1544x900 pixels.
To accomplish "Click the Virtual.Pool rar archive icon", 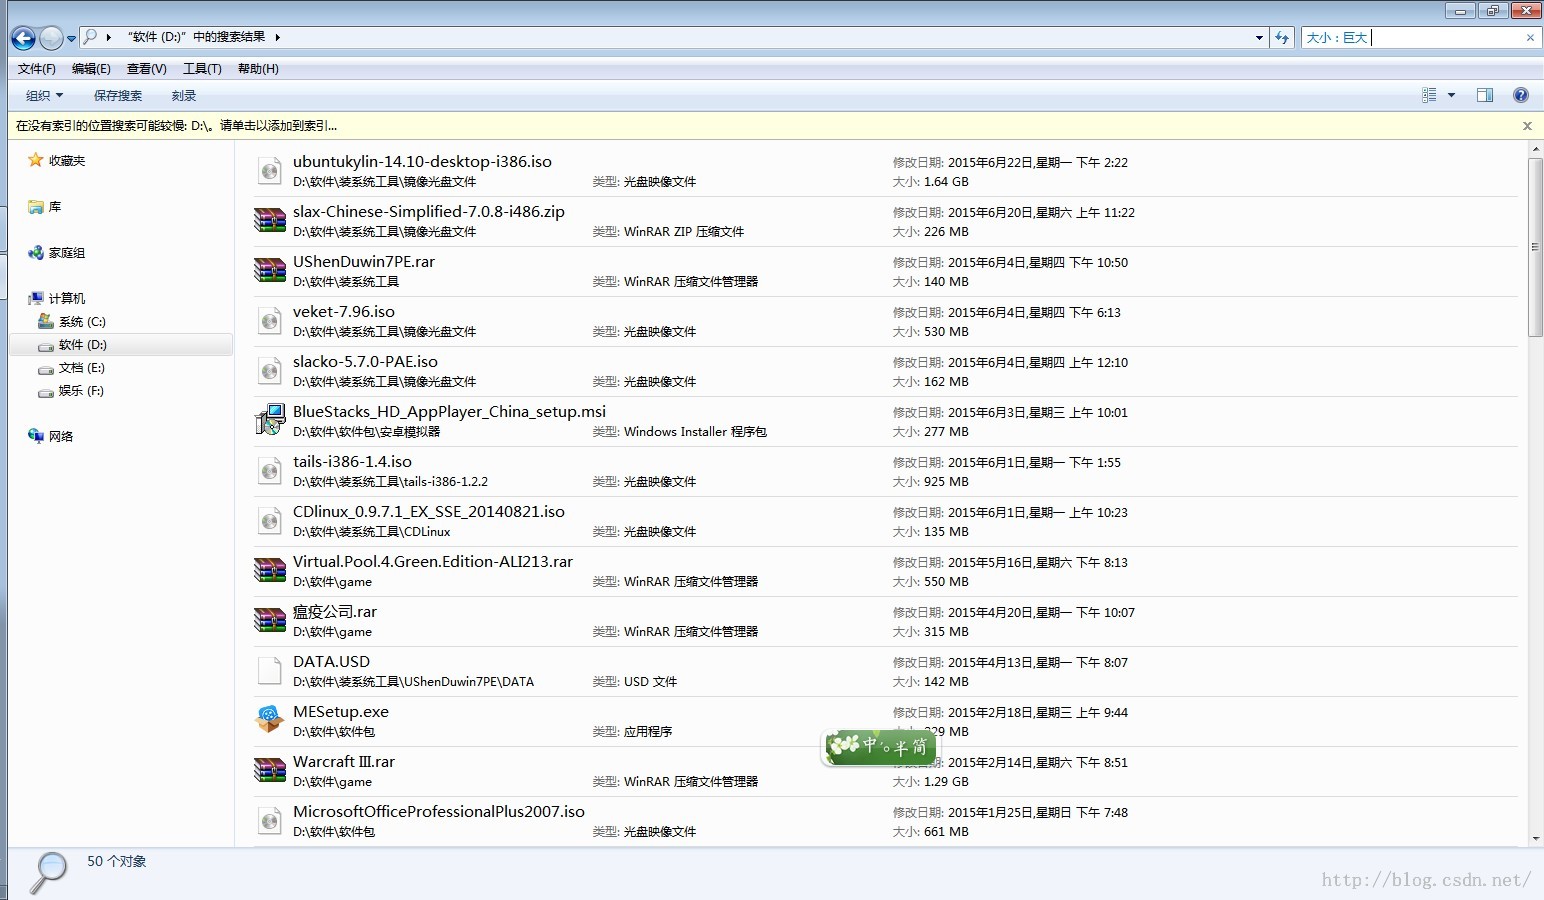I will click(x=270, y=570).
